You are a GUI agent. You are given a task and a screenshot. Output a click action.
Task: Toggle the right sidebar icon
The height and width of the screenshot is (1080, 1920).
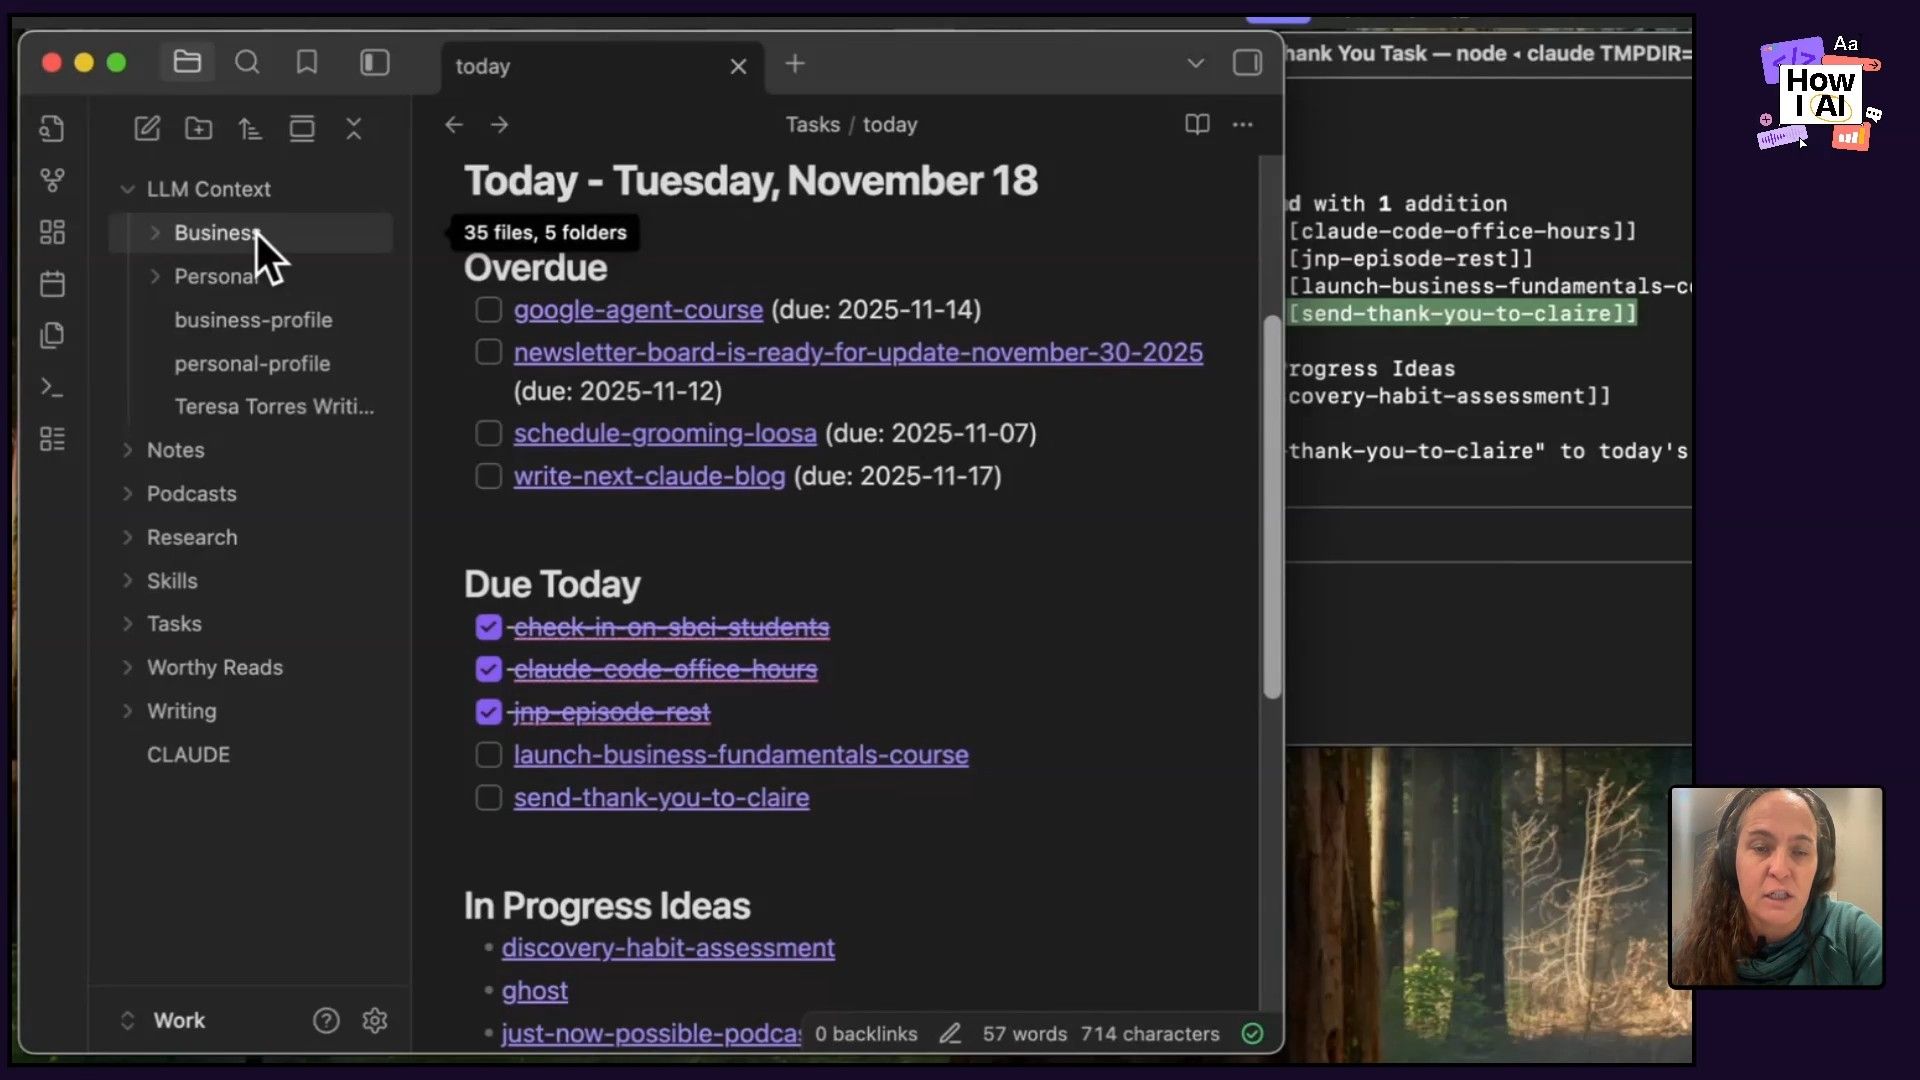[x=1247, y=63]
